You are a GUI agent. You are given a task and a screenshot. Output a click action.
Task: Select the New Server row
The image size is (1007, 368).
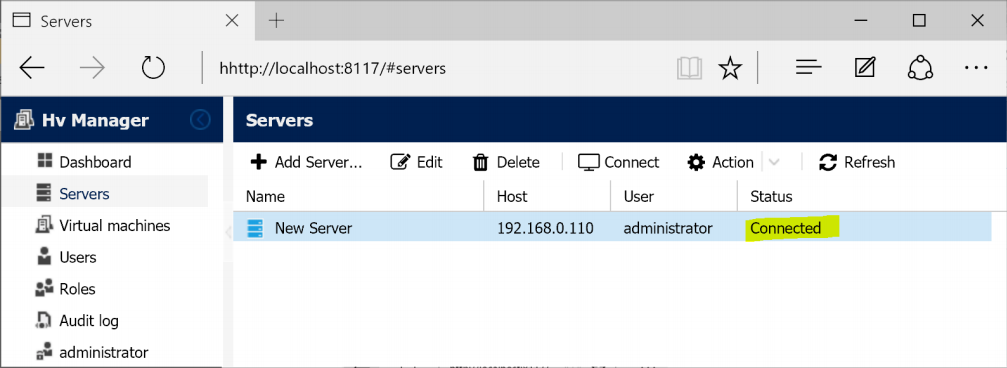pyautogui.click(x=611, y=227)
